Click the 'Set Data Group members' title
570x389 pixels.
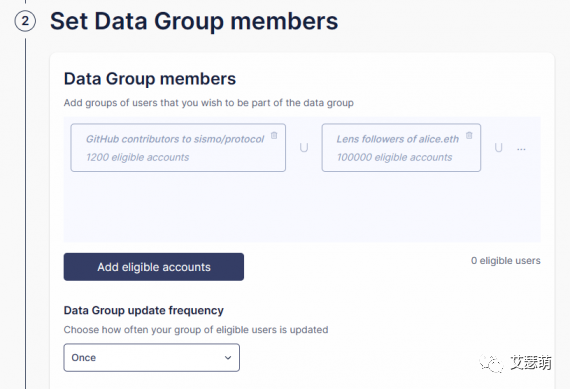(194, 21)
